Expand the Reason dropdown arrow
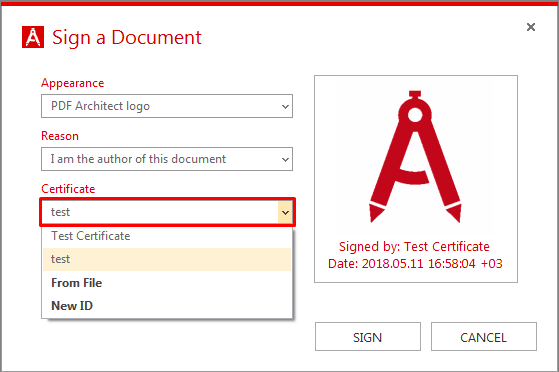The height and width of the screenshot is (372, 559). tap(285, 159)
